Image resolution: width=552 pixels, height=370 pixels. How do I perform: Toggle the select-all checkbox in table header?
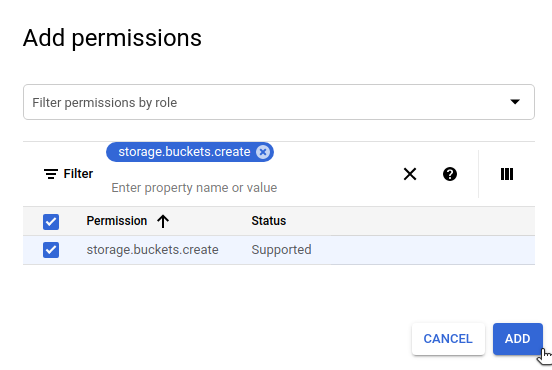coord(51,222)
